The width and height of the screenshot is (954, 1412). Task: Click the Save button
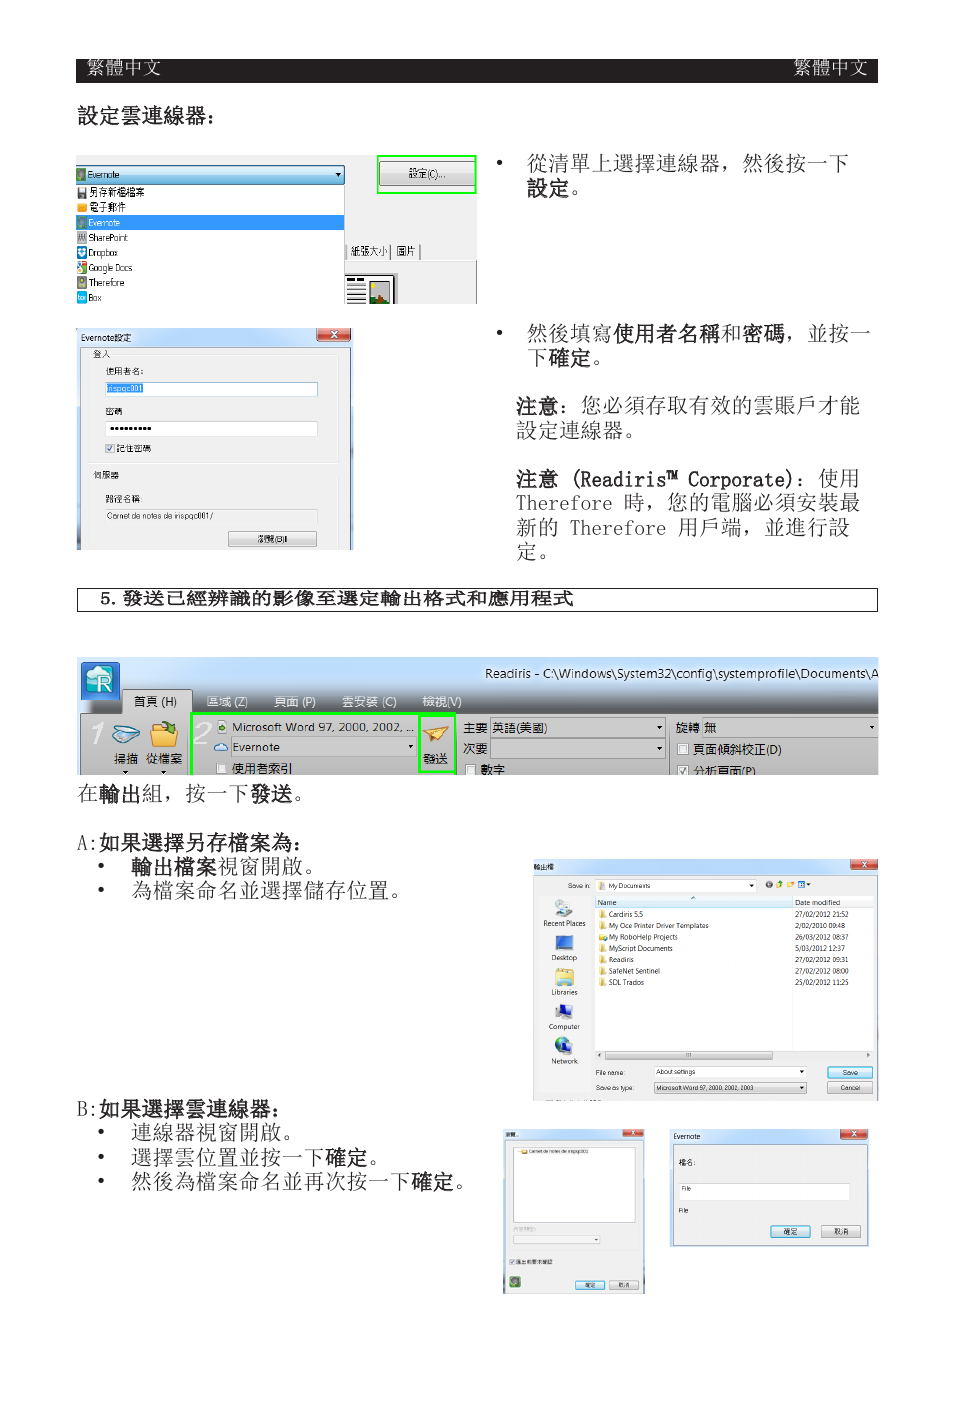tap(850, 1072)
